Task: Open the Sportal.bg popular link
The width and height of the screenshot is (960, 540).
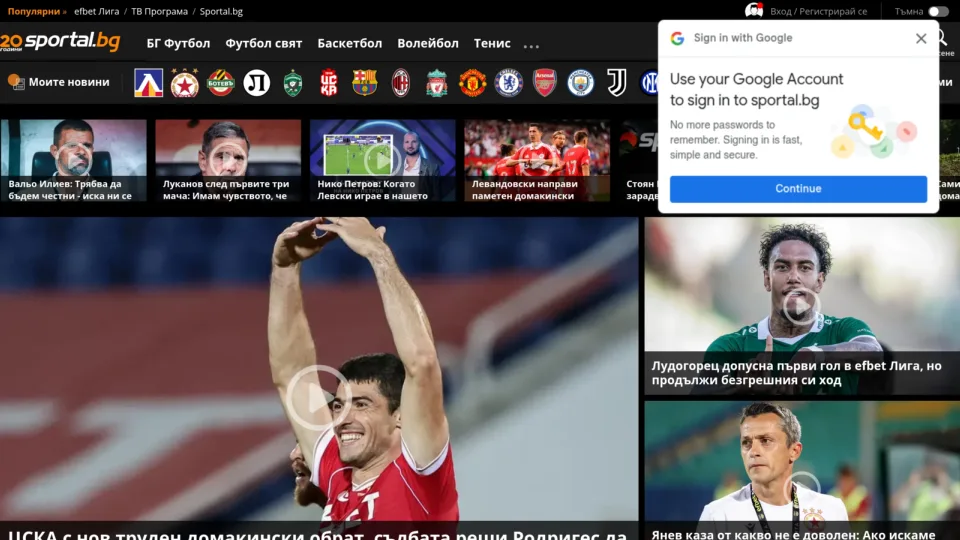Action: pyautogui.click(x=221, y=11)
